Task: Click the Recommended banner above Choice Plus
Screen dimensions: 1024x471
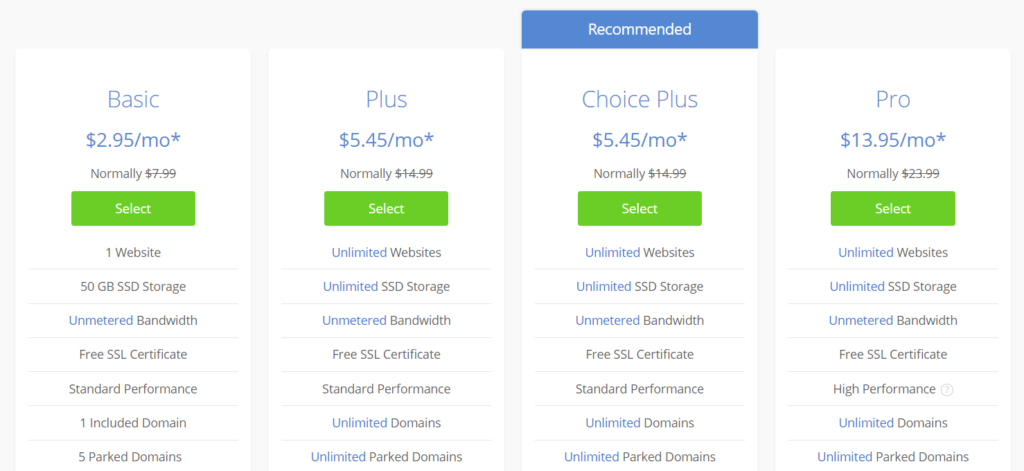Action: pos(639,29)
